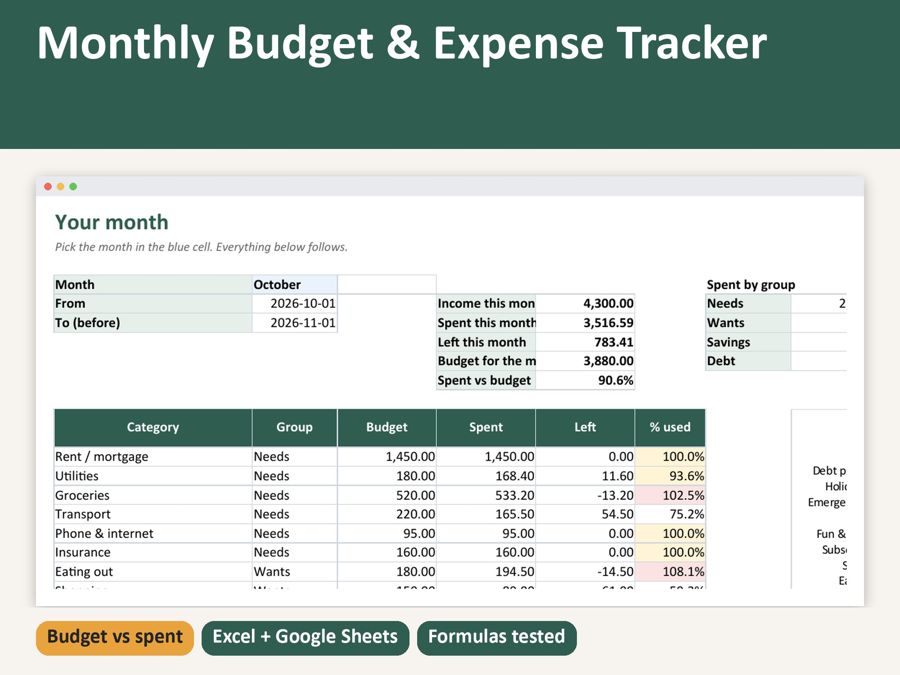Click the 'Spent by group' heading
Image resolution: width=900 pixels, height=675 pixels.
pos(751,285)
